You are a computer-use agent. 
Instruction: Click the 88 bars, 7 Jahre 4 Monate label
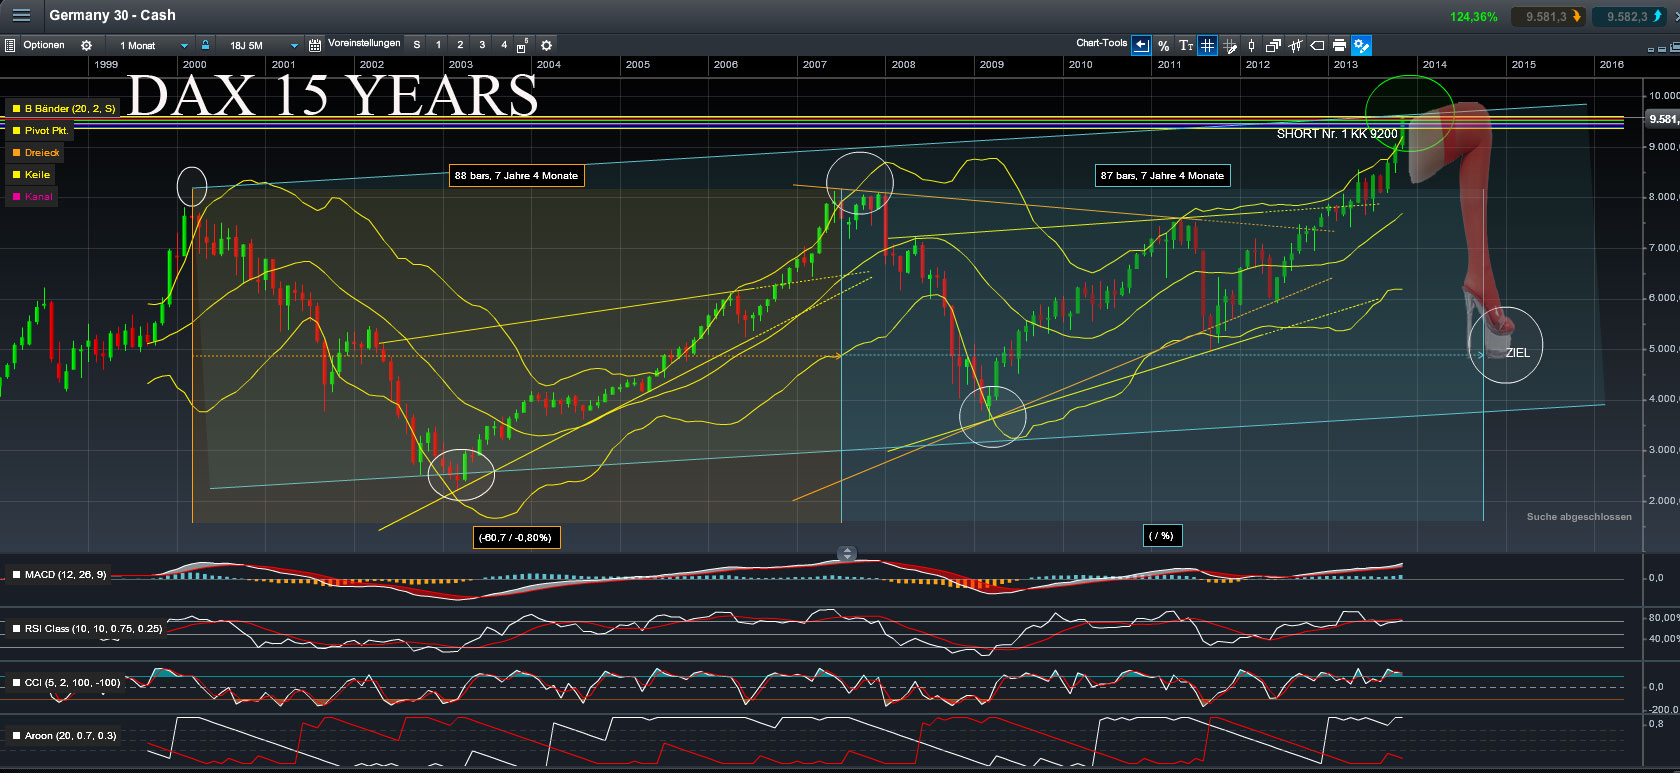[x=516, y=175]
